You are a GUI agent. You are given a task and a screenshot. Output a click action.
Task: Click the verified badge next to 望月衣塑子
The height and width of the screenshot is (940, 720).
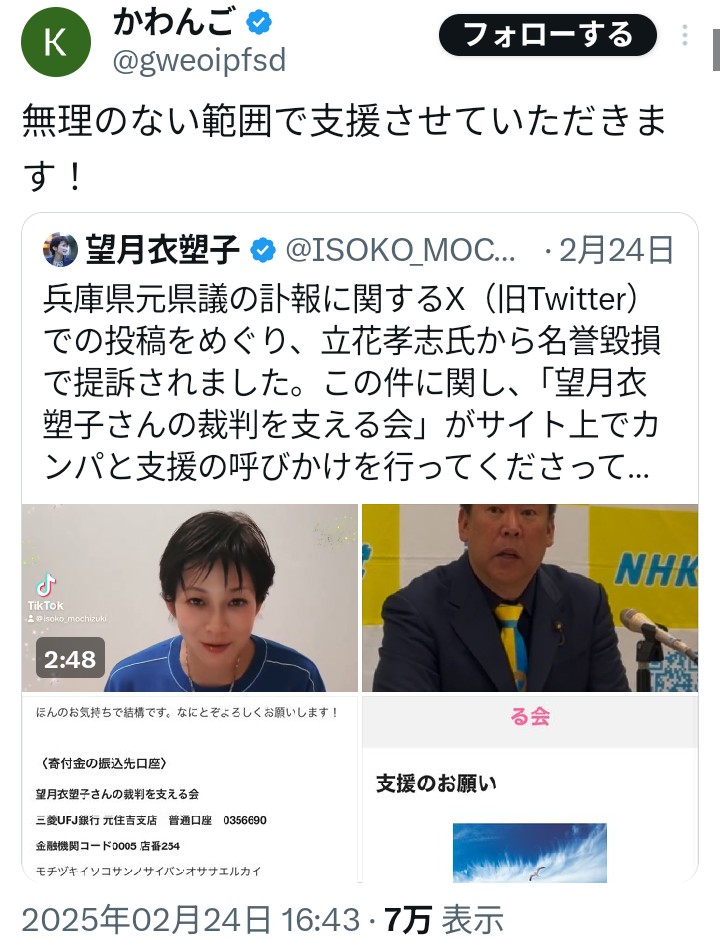(x=263, y=251)
